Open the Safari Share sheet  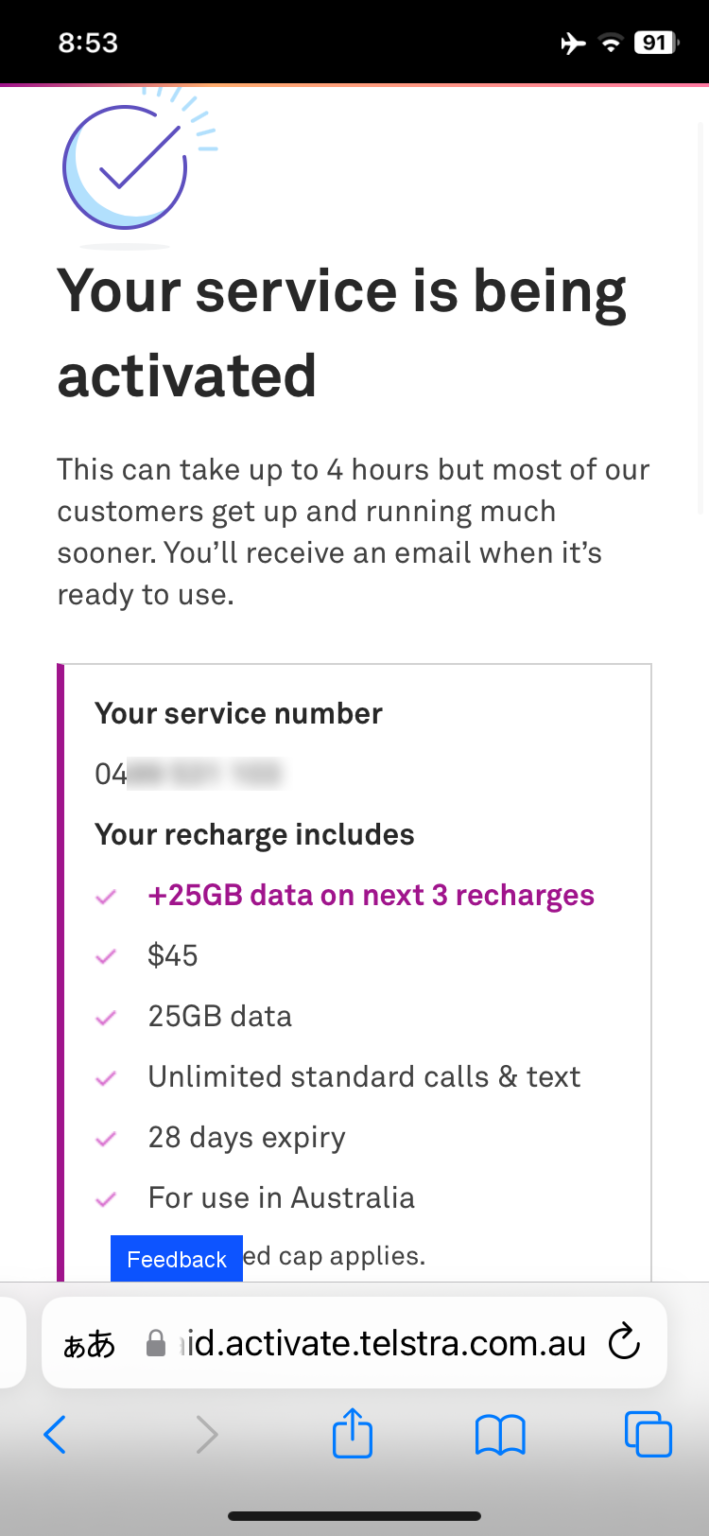pos(351,1433)
